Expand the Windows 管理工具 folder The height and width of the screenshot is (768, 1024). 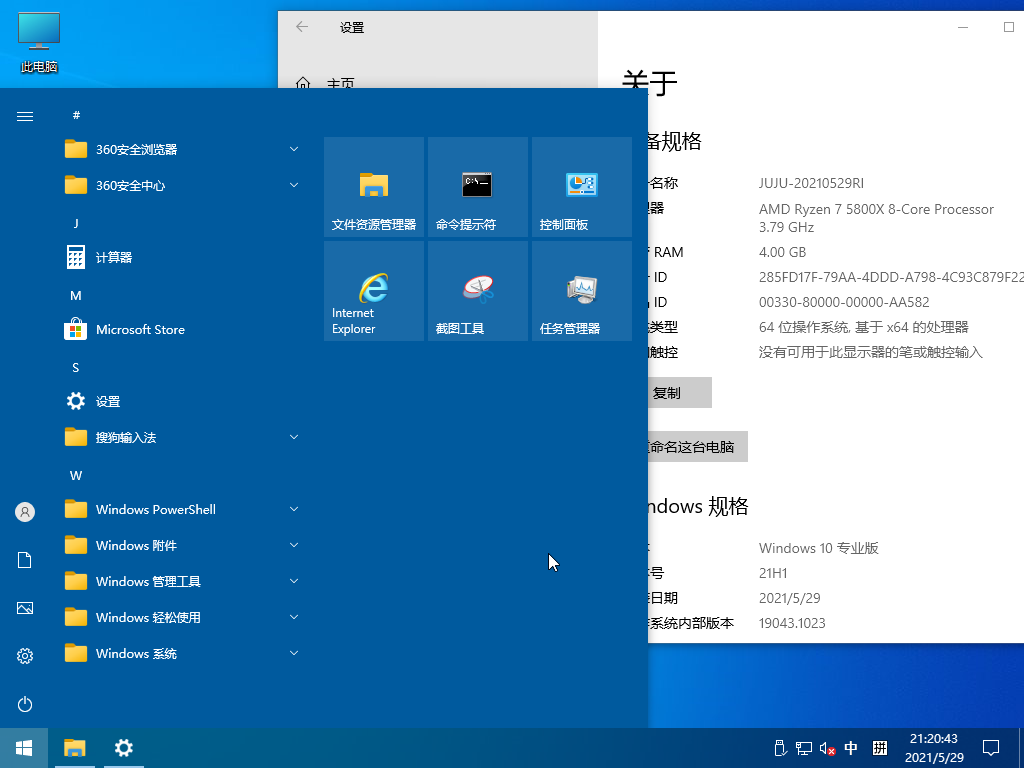point(182,581)
